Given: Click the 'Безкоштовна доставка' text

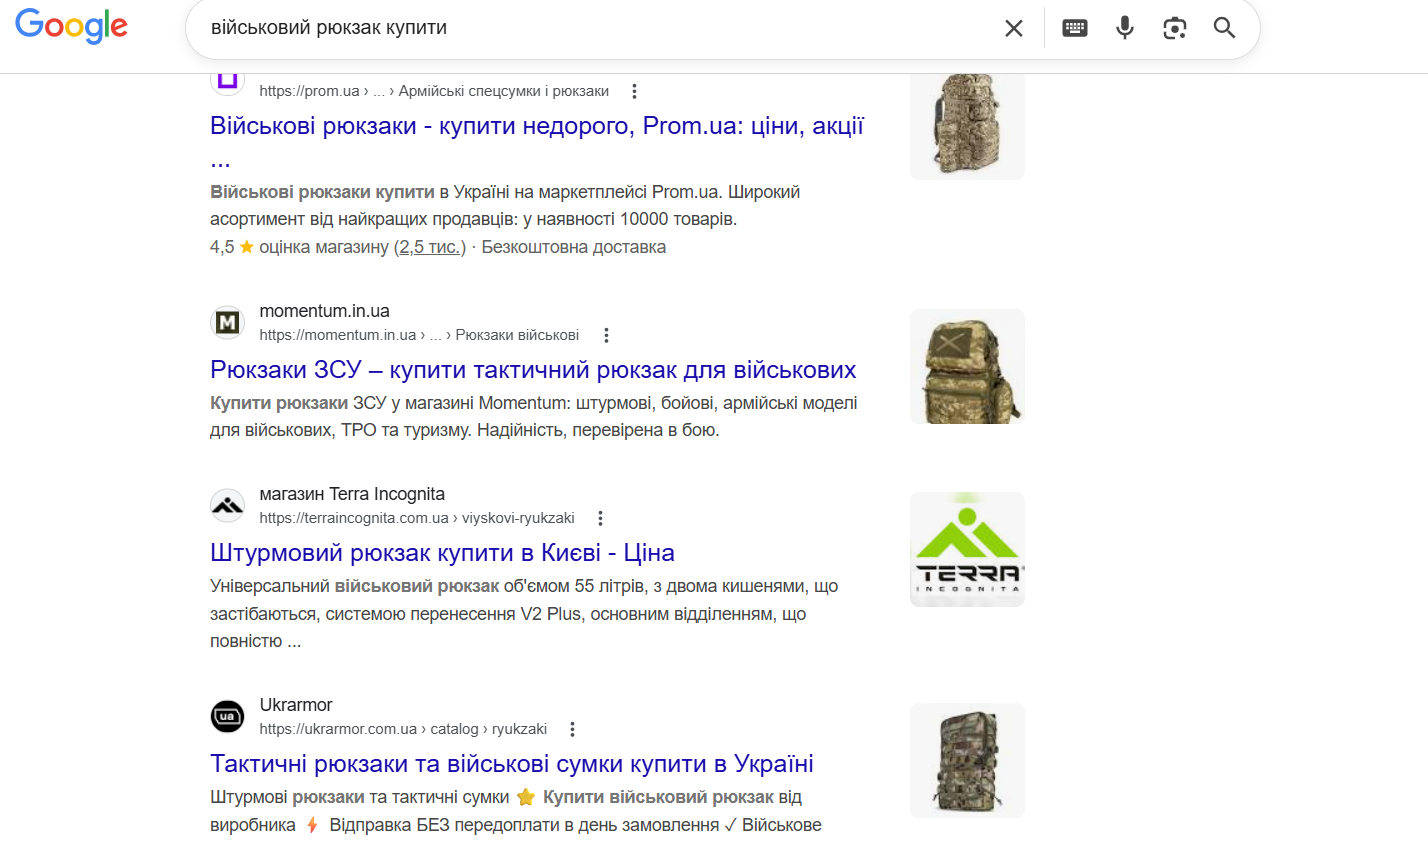Looking at the screenshot, I should 574,247.
